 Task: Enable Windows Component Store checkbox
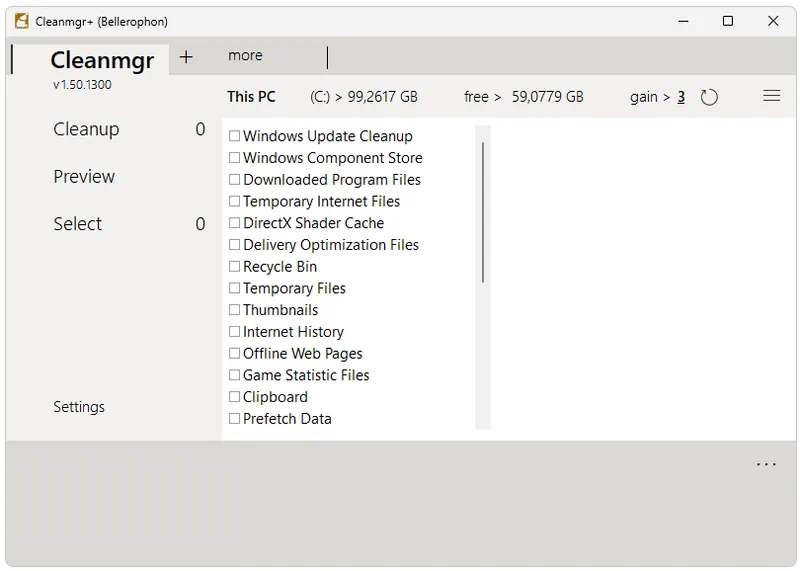pos(234,158)
